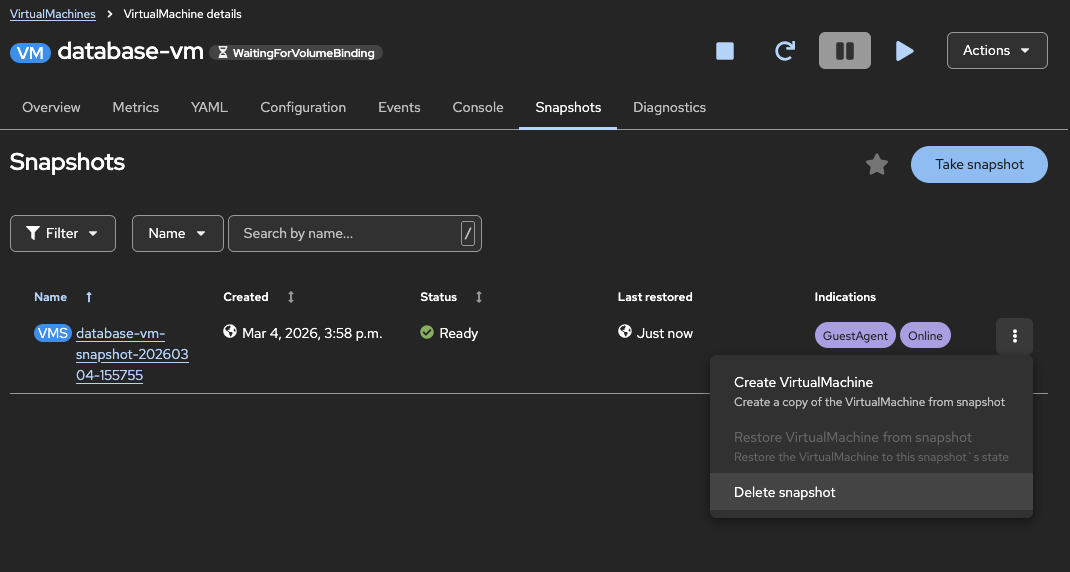The height and width of the screenshot is (572, 1070).
Task: Click the GuestAgent indication label
Action: coord(855,335)
